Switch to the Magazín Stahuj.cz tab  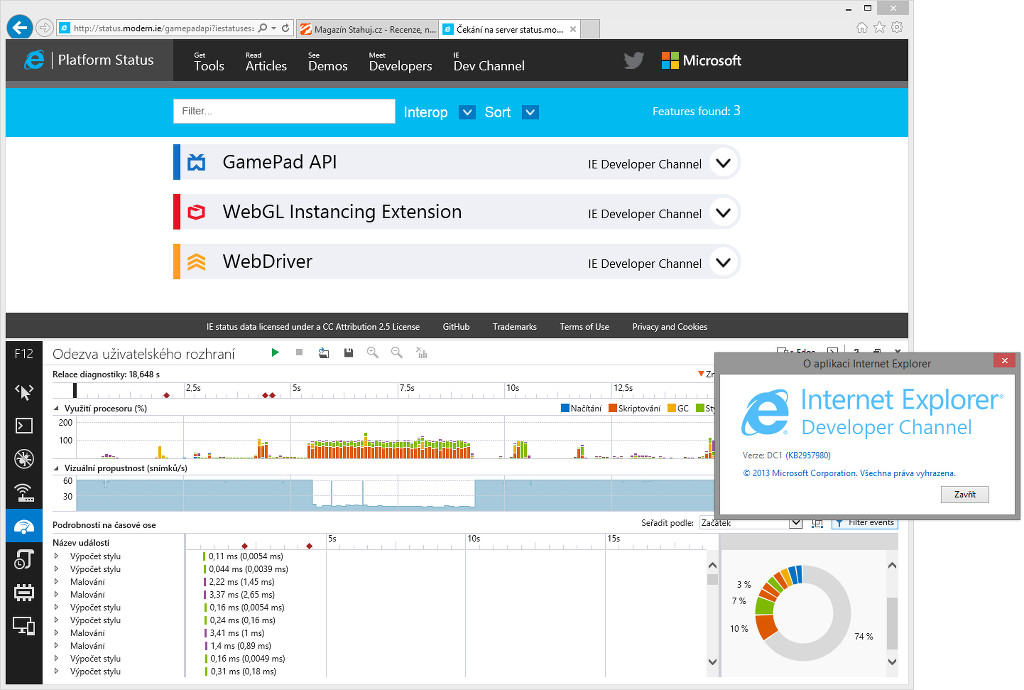[368, 29]
